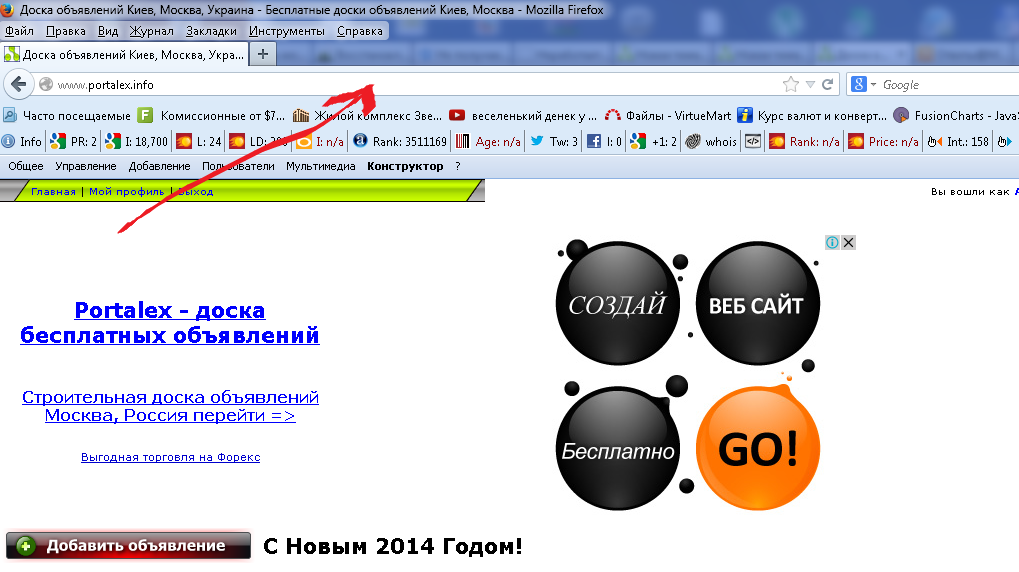The image size is (1019, 572).
Task: Click the ВЕБ САЙТ black ad bubble
Action: click(x=758, y=303)
